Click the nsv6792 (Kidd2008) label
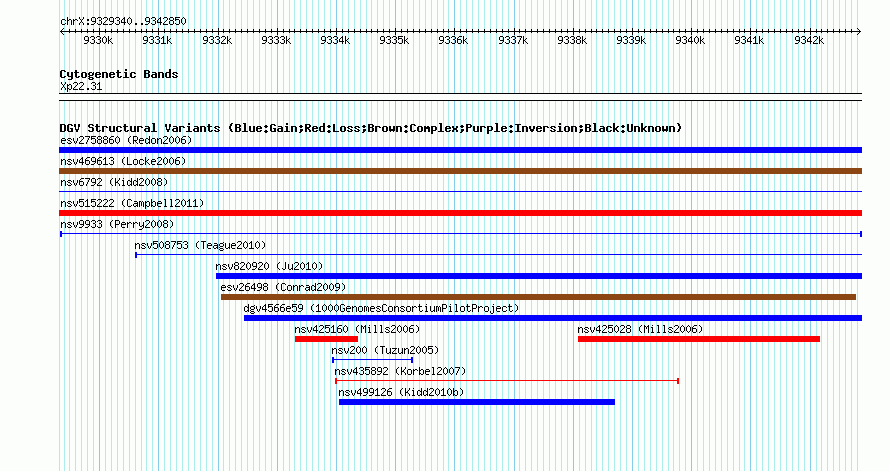Viewport: 890px width, 471px height. pos(114,182)
